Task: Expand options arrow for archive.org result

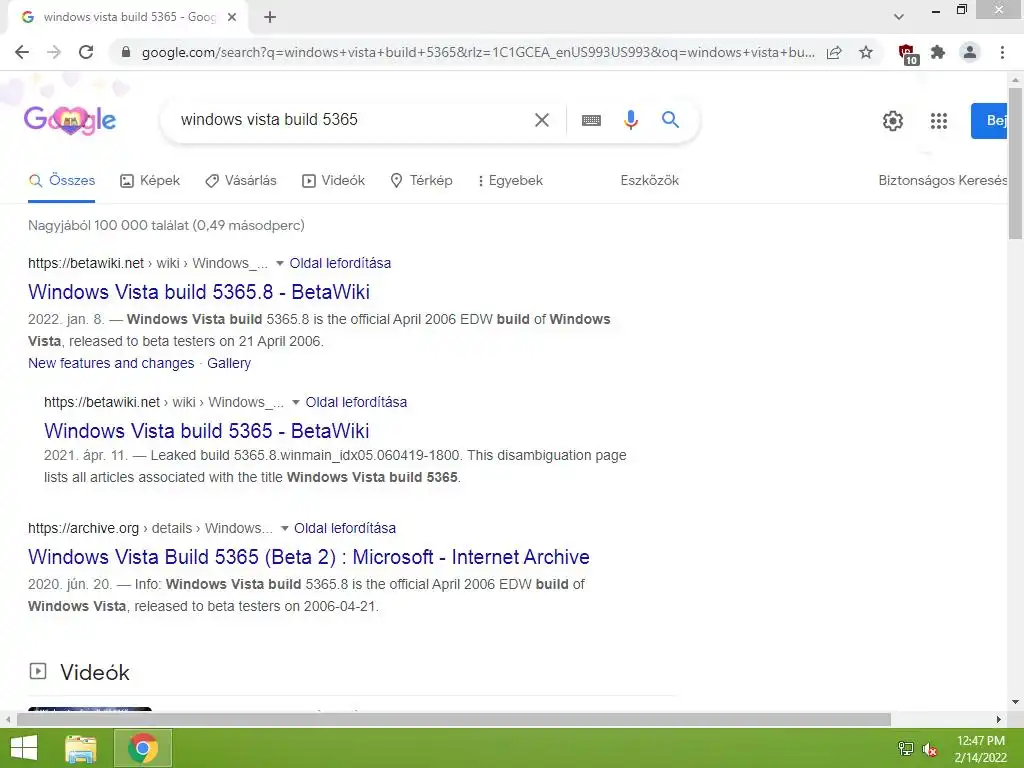Action: click(284, 528)
